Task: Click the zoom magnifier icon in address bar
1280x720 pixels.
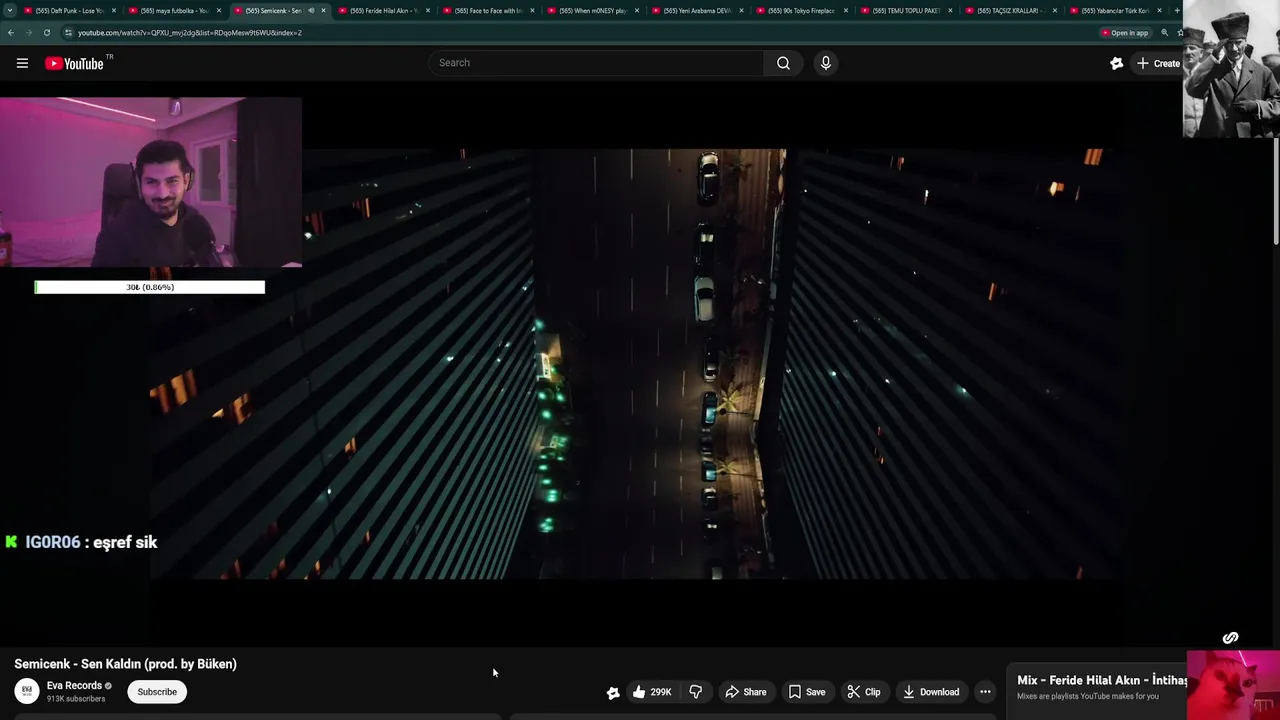Action: point(1164,33)
